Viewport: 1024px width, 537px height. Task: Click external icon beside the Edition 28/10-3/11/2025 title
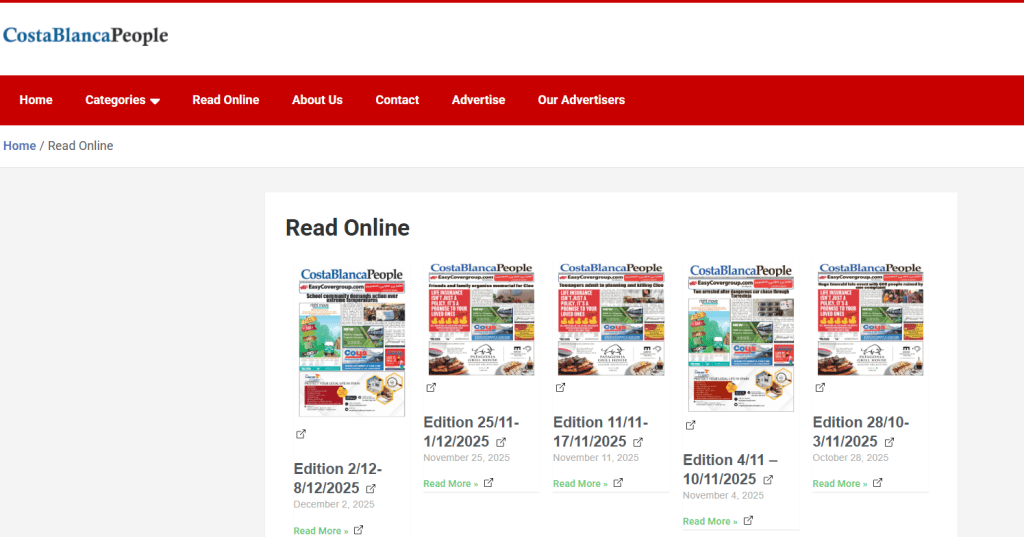889,442
